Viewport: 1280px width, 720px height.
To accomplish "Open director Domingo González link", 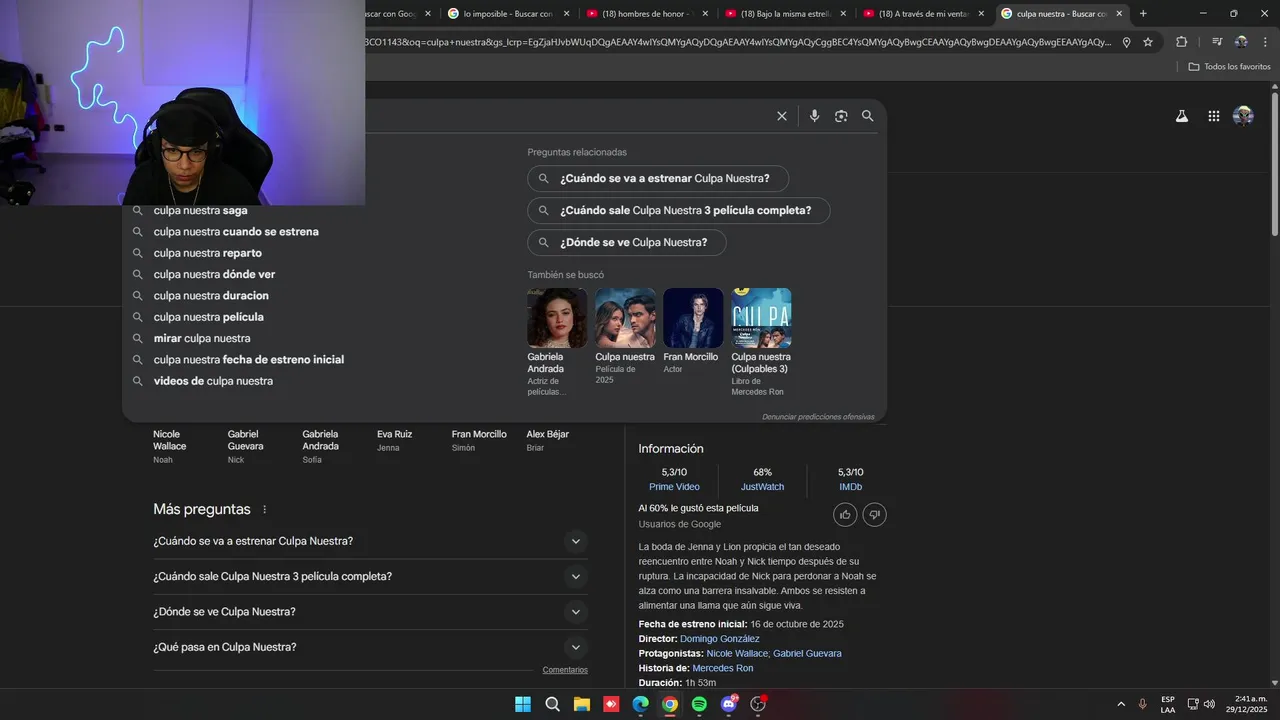I will [720, 639].
